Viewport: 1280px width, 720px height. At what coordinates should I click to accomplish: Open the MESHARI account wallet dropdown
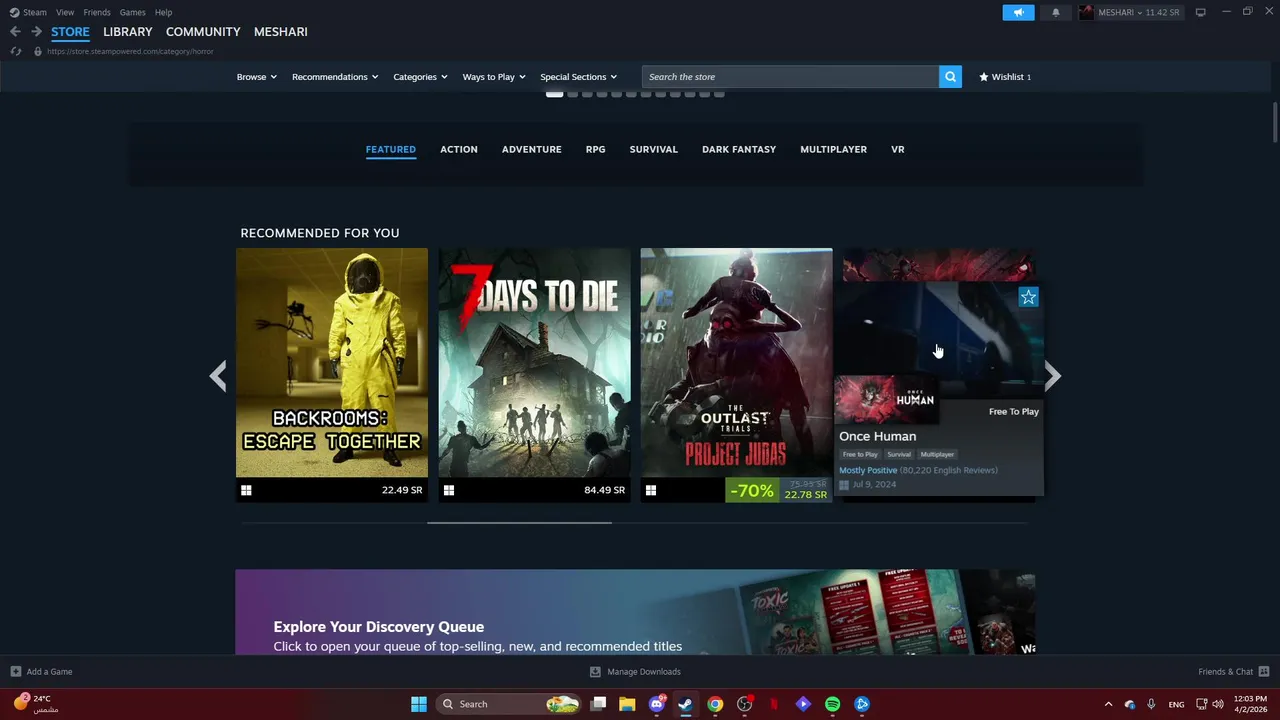[1140, 12]
